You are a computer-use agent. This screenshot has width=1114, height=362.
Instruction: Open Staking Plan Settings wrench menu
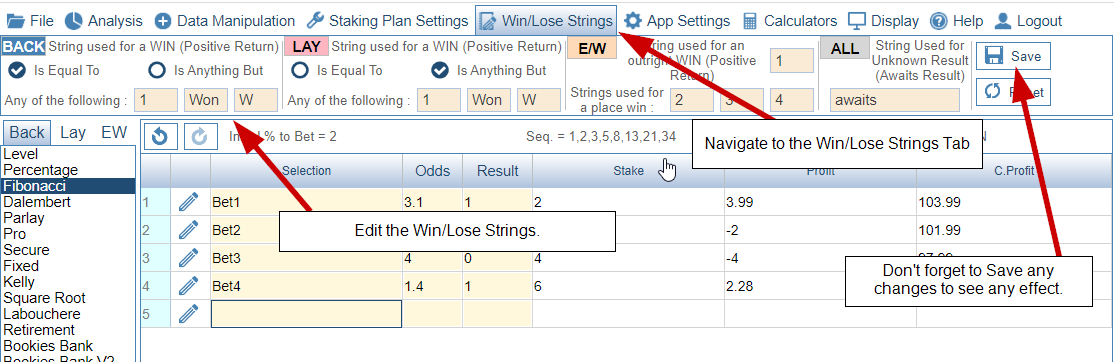pyautogui.click(x=387, y=21)
